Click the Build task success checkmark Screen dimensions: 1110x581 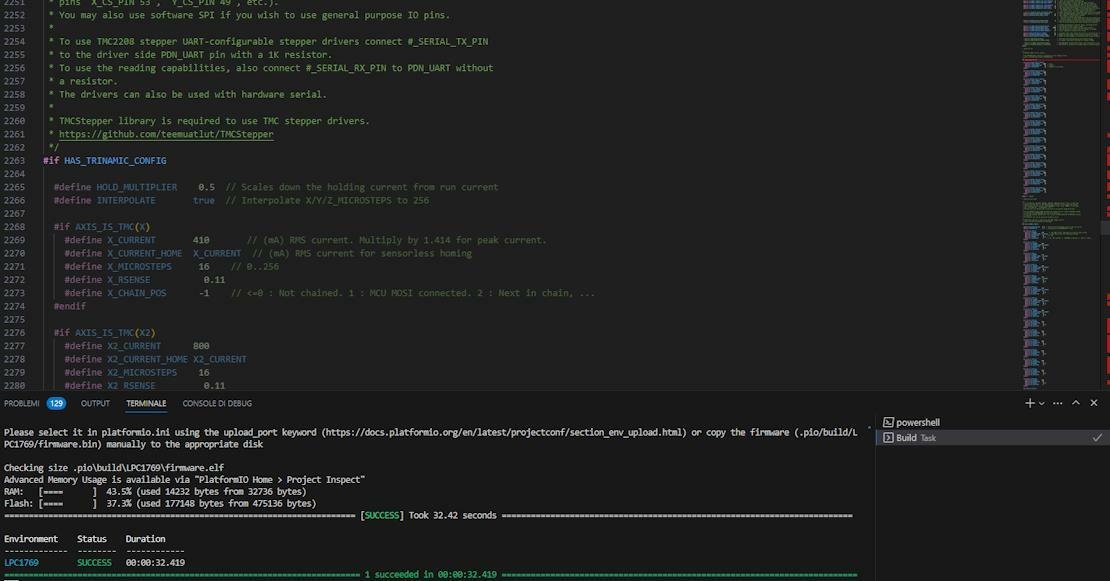1097,438
